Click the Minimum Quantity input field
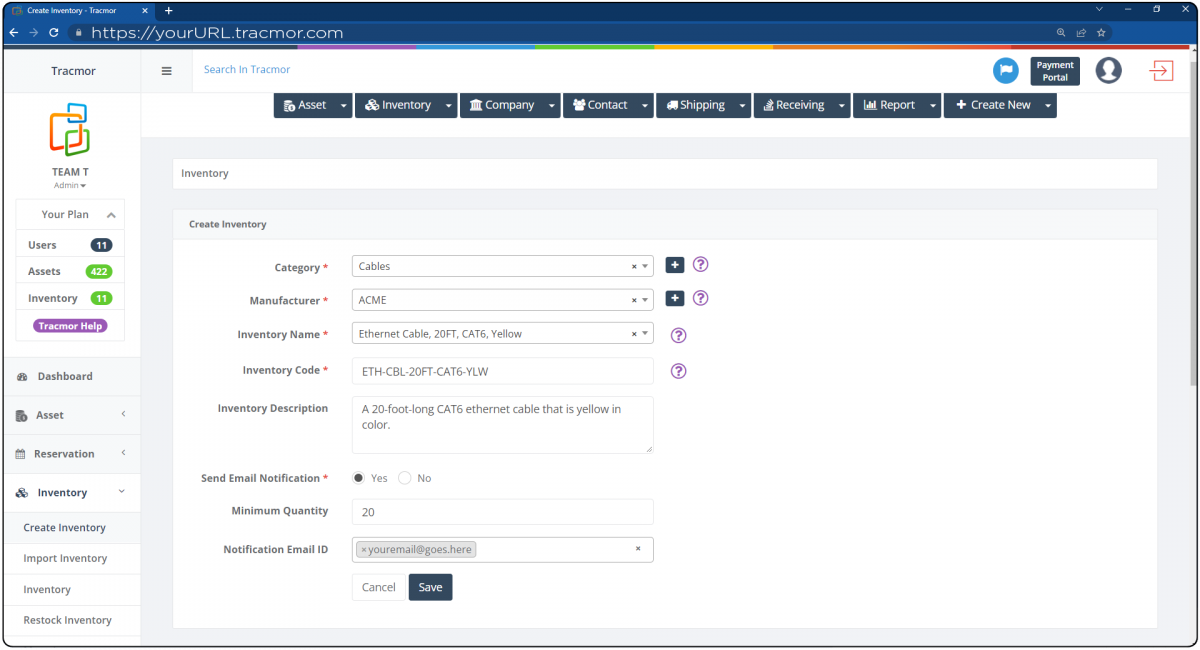This screenshot has height=650, width=1200. click(x=500, y=511)
